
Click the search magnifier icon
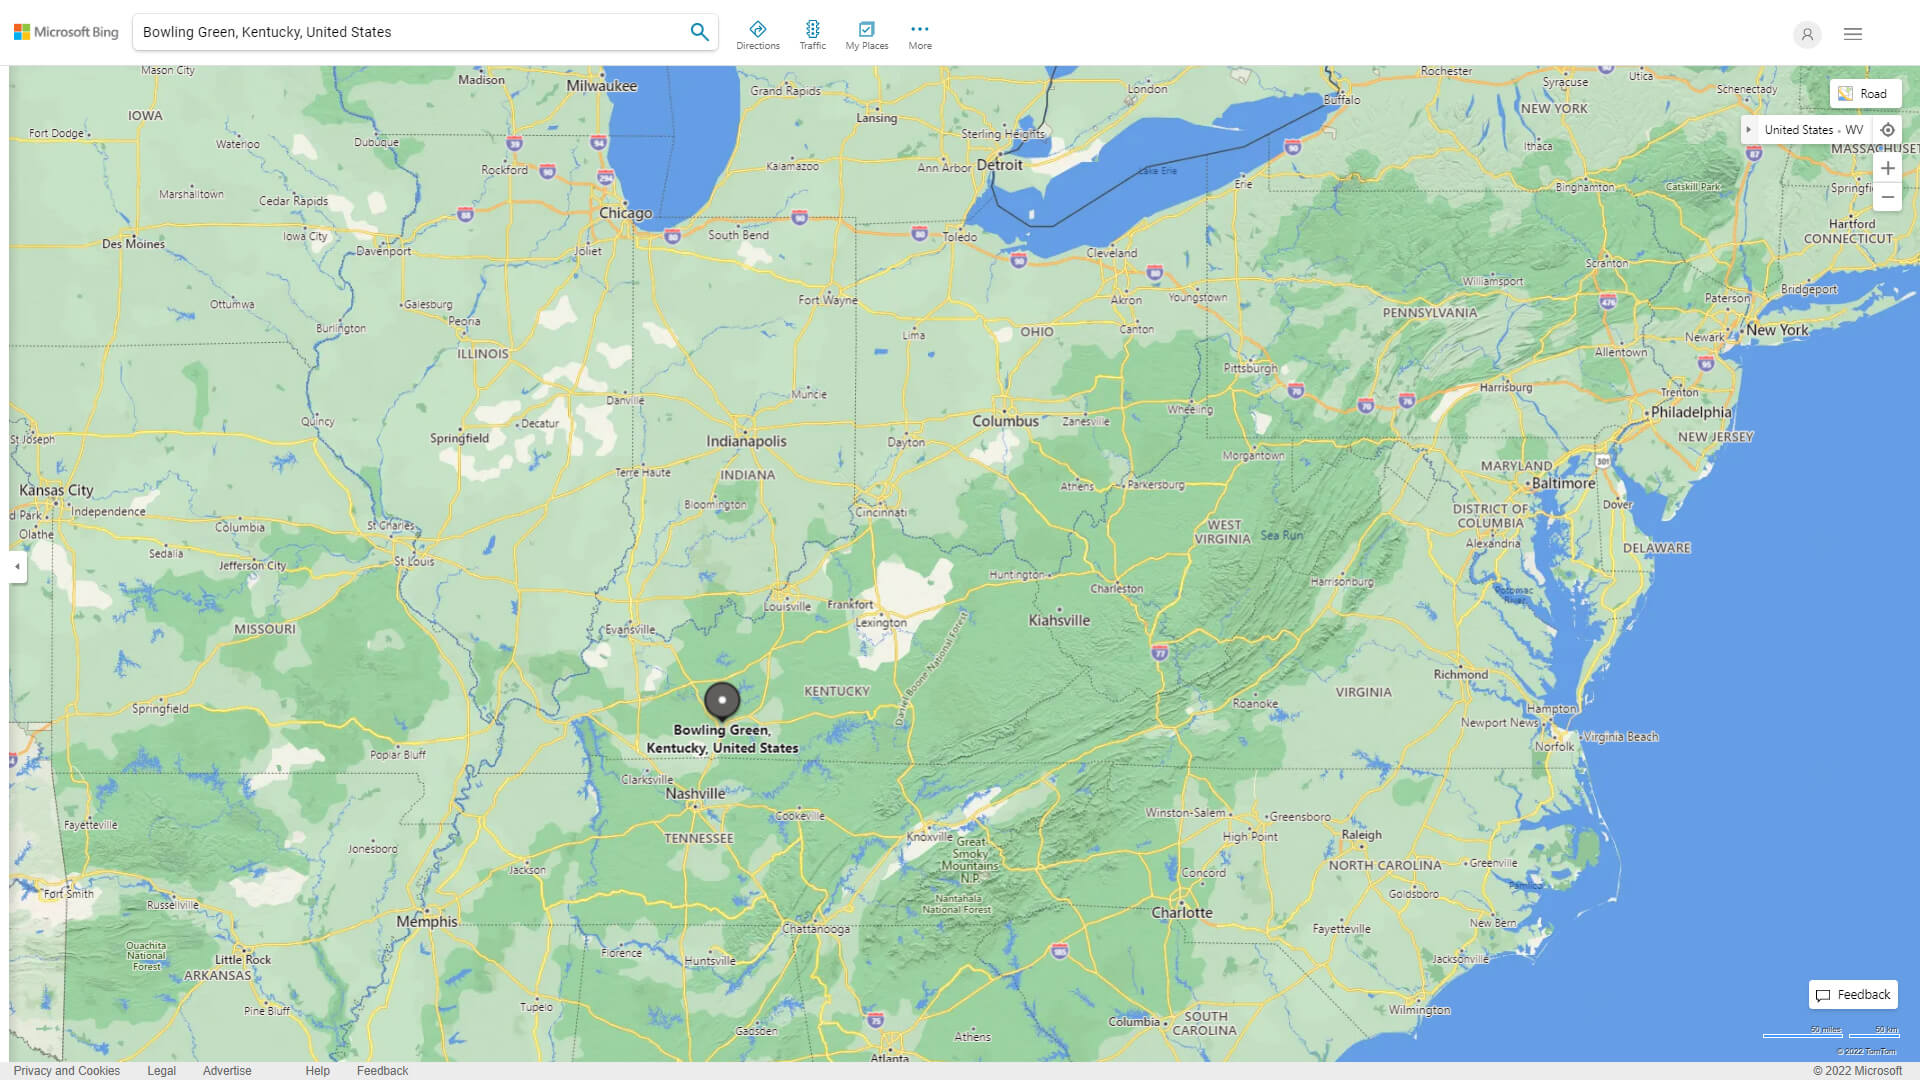[x=700, y=31]
